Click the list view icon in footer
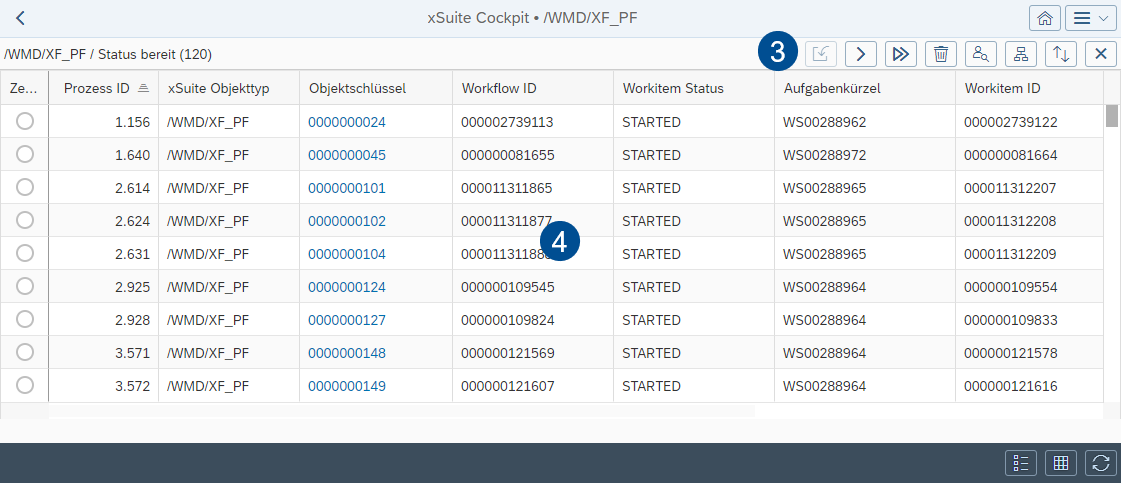Image resolution: width=1121 pixels, height=483 pixels. tap(1021, 462)
